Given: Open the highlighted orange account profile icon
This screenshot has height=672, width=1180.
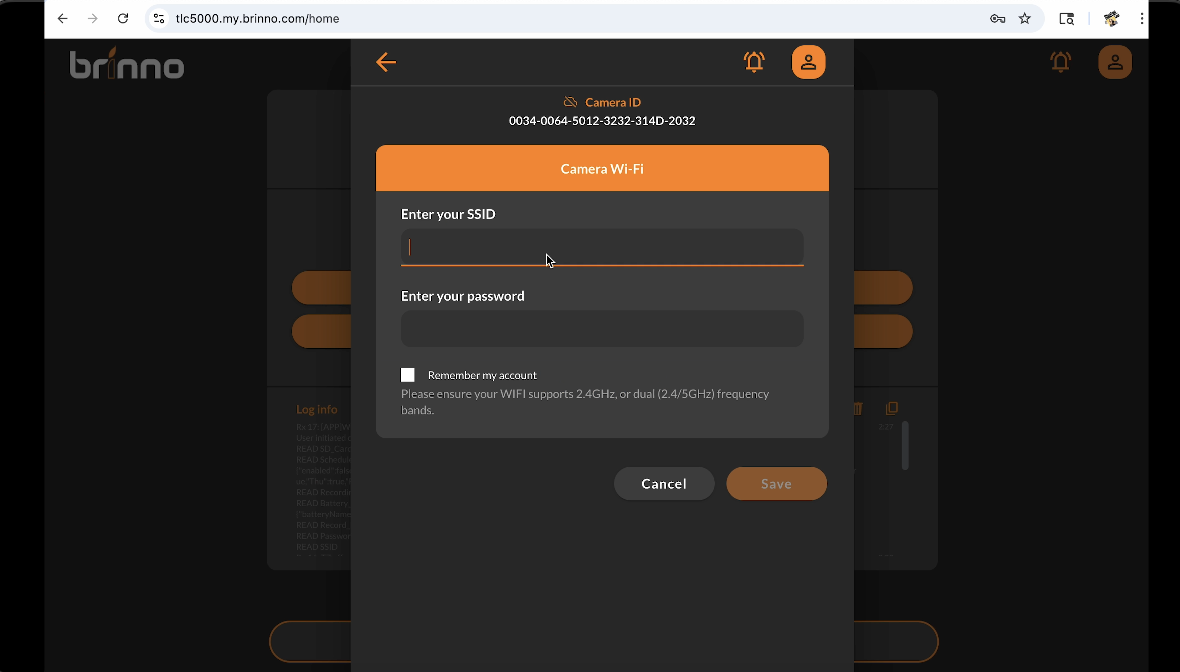Looking at the screenshot, I should pyautogui.click(x=808, y=62).
